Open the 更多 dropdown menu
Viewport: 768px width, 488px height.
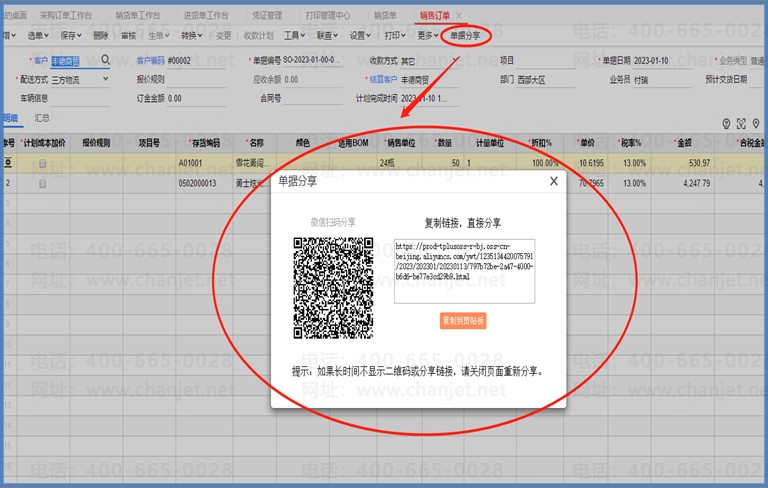pyautogui.click(x=428, y=35)
